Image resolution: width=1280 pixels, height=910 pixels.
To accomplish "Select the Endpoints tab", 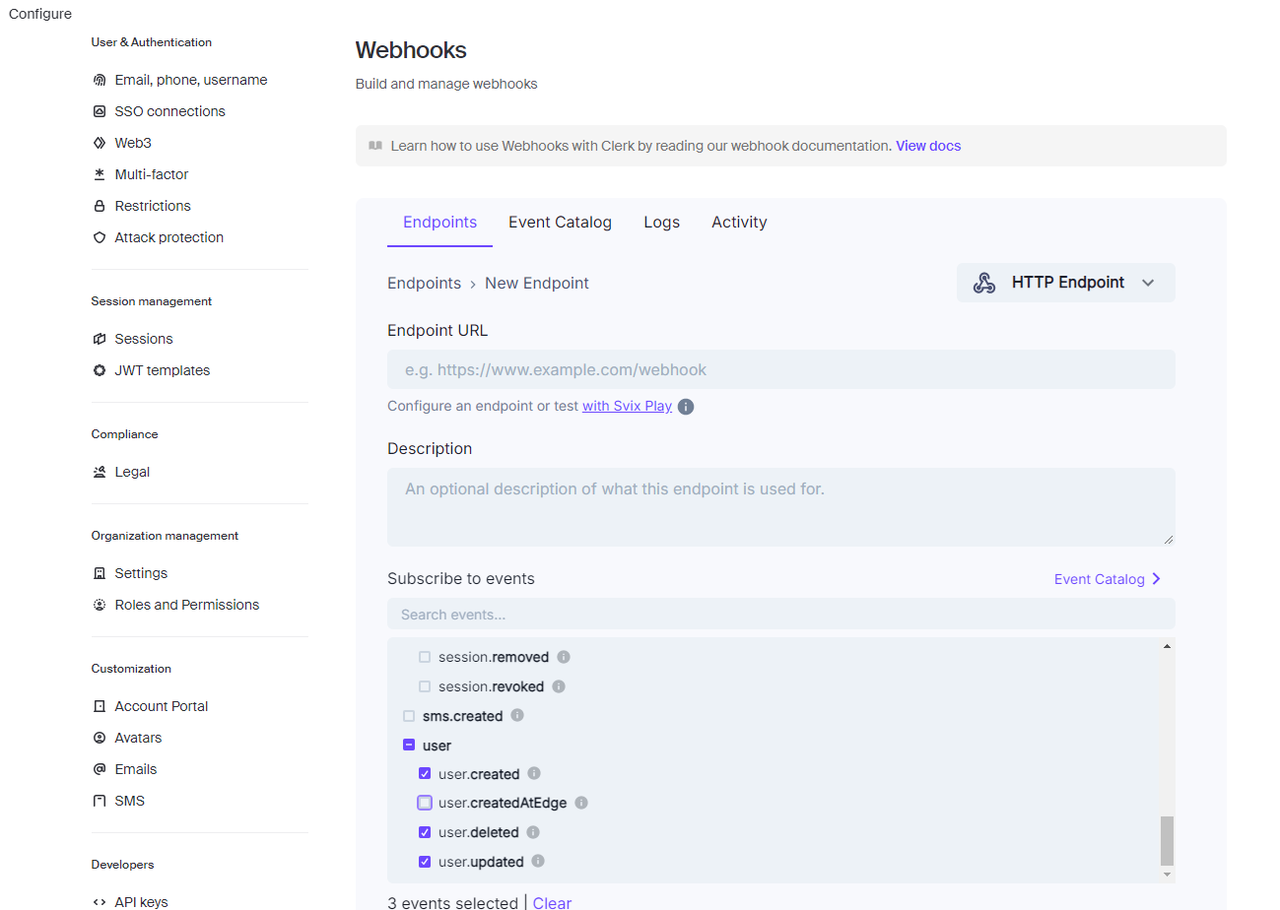I will coord(440,222).
